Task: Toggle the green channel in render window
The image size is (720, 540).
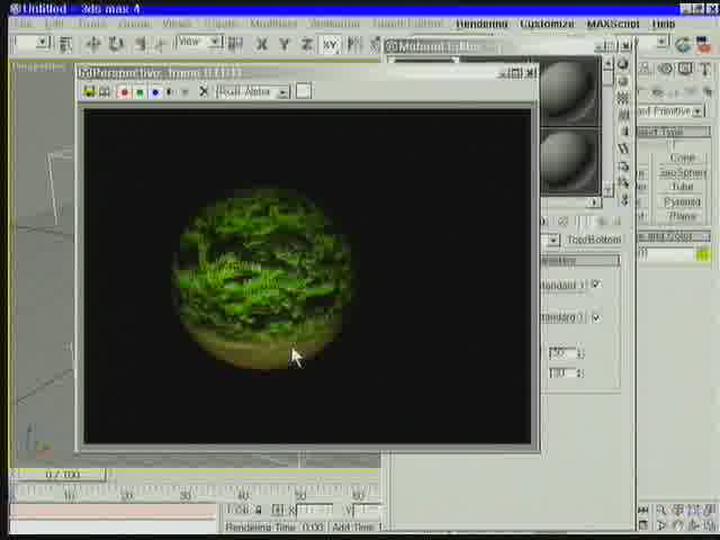Action: pos(140,92)
